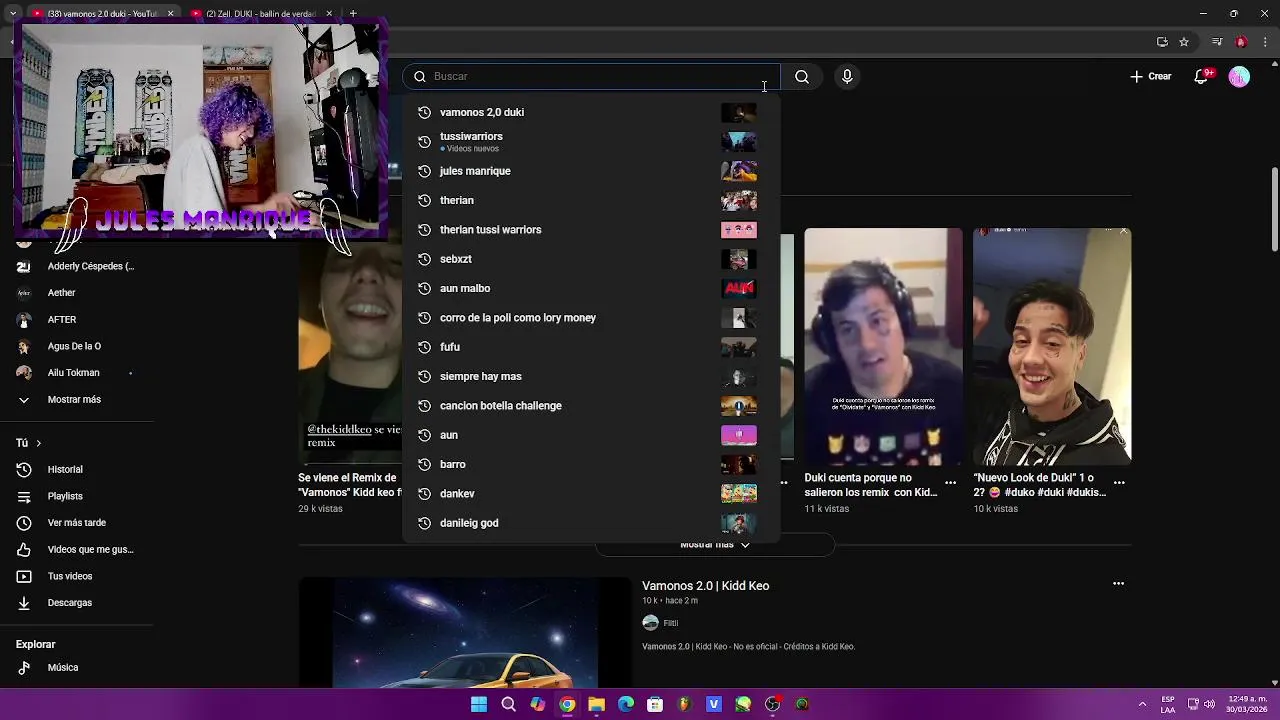Viewport: 1280px width, 720px height.
Task: Open the notifications bell
Action: [1202, 76]
